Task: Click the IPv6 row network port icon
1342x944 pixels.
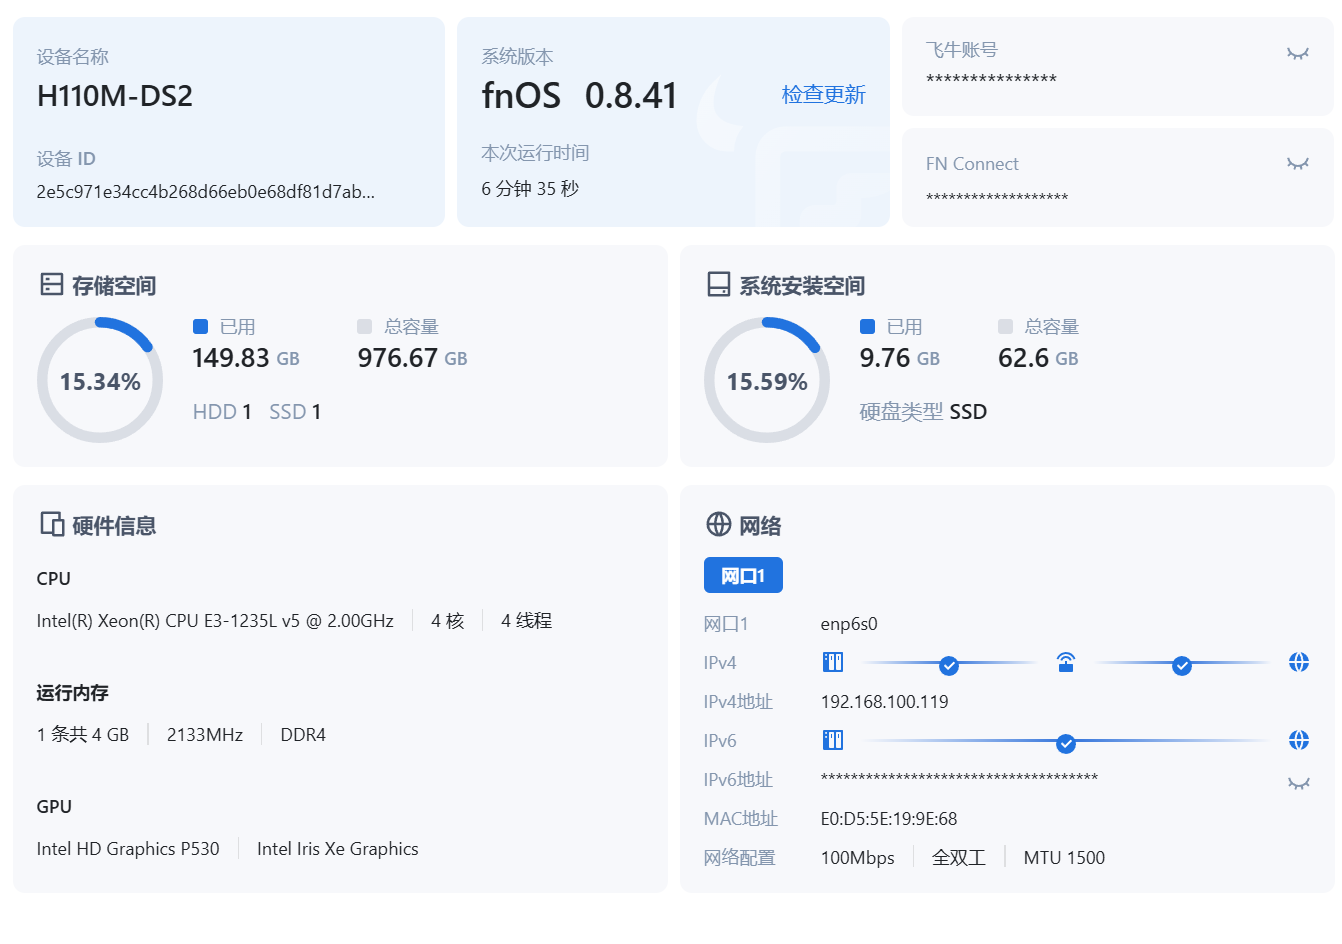Action: 833,740
